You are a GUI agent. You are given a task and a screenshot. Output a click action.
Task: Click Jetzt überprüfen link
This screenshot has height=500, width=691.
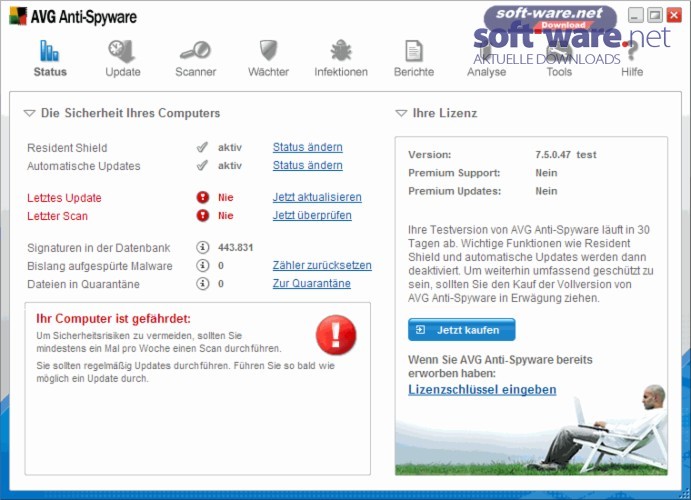coord(312,215)
